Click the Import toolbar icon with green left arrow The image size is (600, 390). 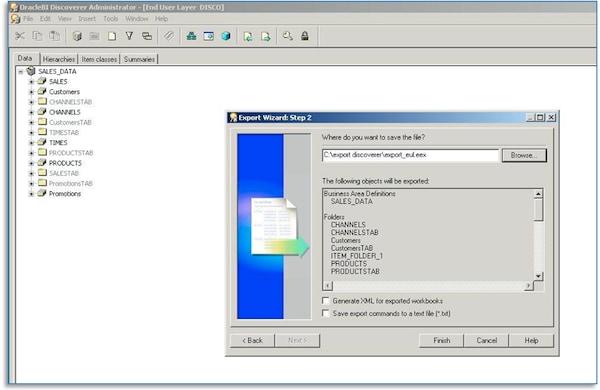(248, 36)
